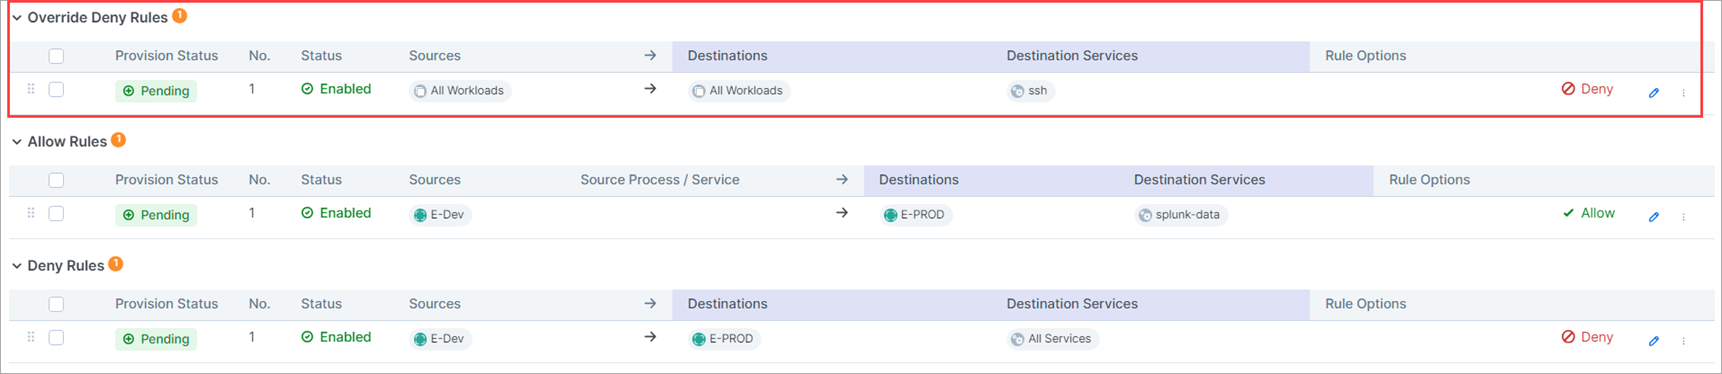Collapse the Deny Rules section

click(17, 266)
